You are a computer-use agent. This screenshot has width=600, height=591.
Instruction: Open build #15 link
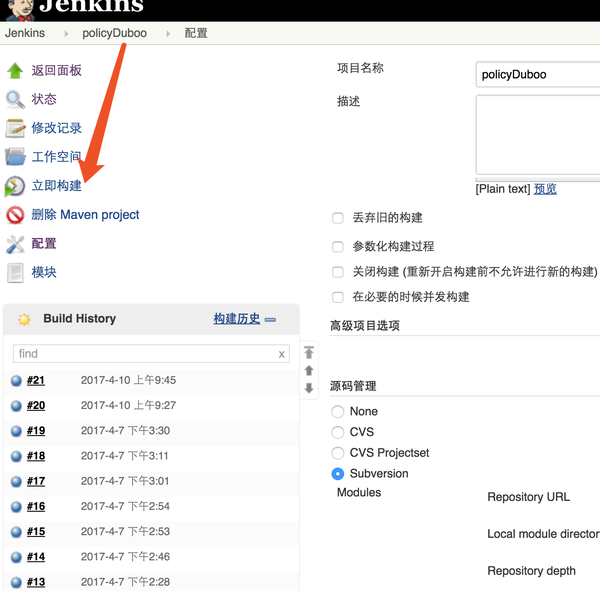coord(36,532)
